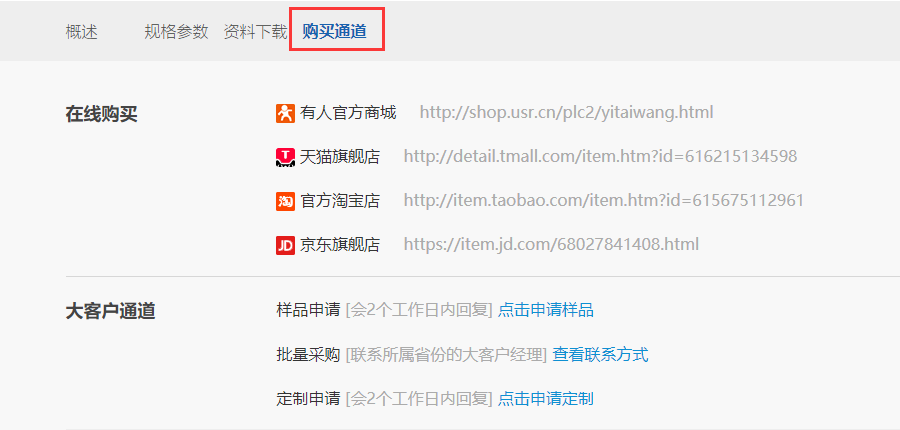Open the item.jd.com product link
The image size is (900, 430).
(551, 245)
